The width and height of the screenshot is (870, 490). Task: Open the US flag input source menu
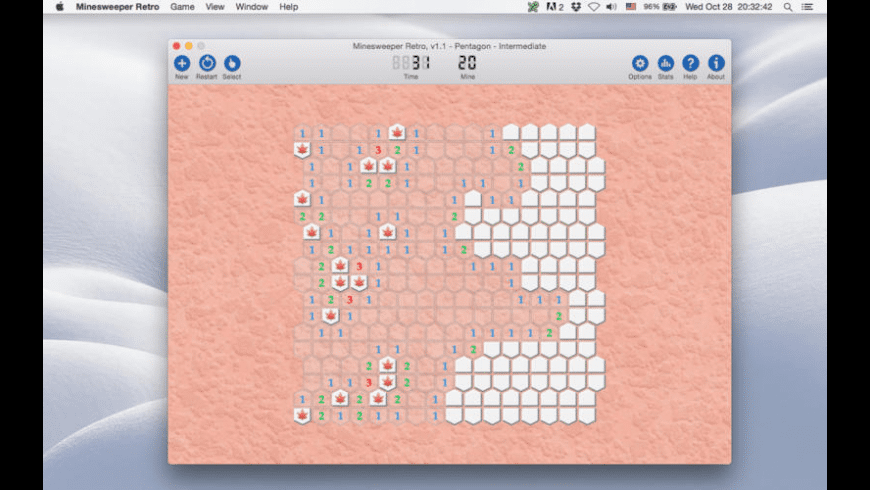631,7
